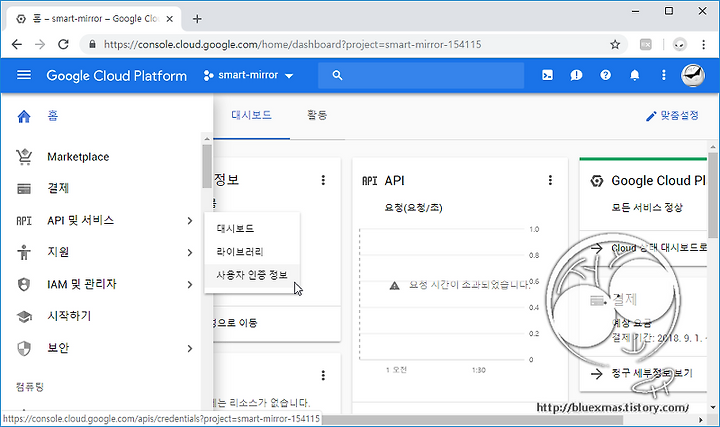The image size is (720, 427).
Task: Click the 컴퓨팅 section heading
Action: coord(29,387)
